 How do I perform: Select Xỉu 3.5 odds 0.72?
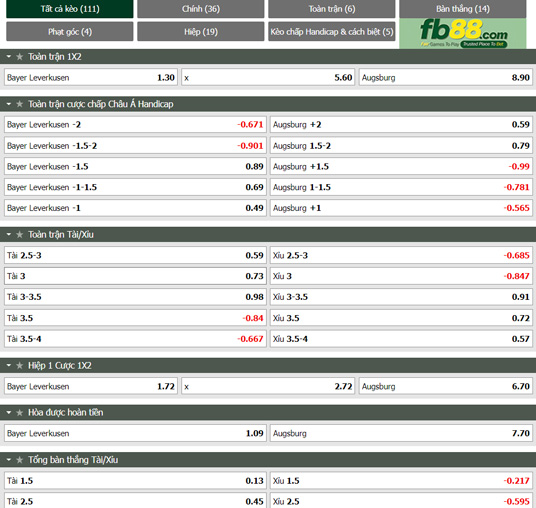pos(401,318)
